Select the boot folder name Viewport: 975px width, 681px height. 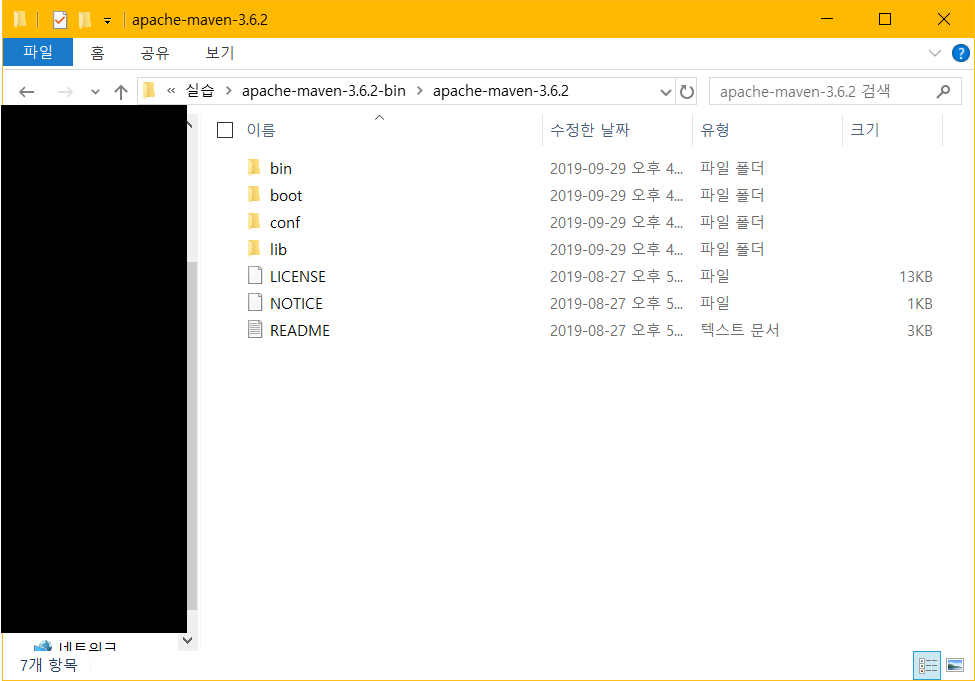[x=286, y=195]
